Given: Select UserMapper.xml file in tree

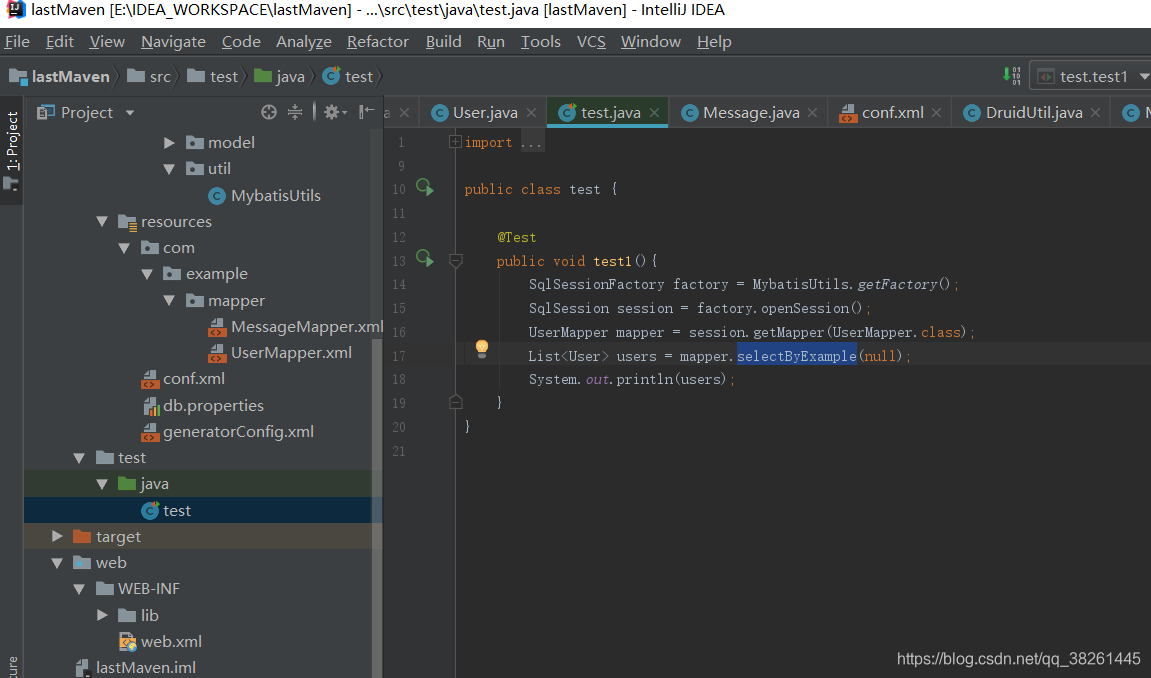Looking at the screenshot, I should 280,353.
